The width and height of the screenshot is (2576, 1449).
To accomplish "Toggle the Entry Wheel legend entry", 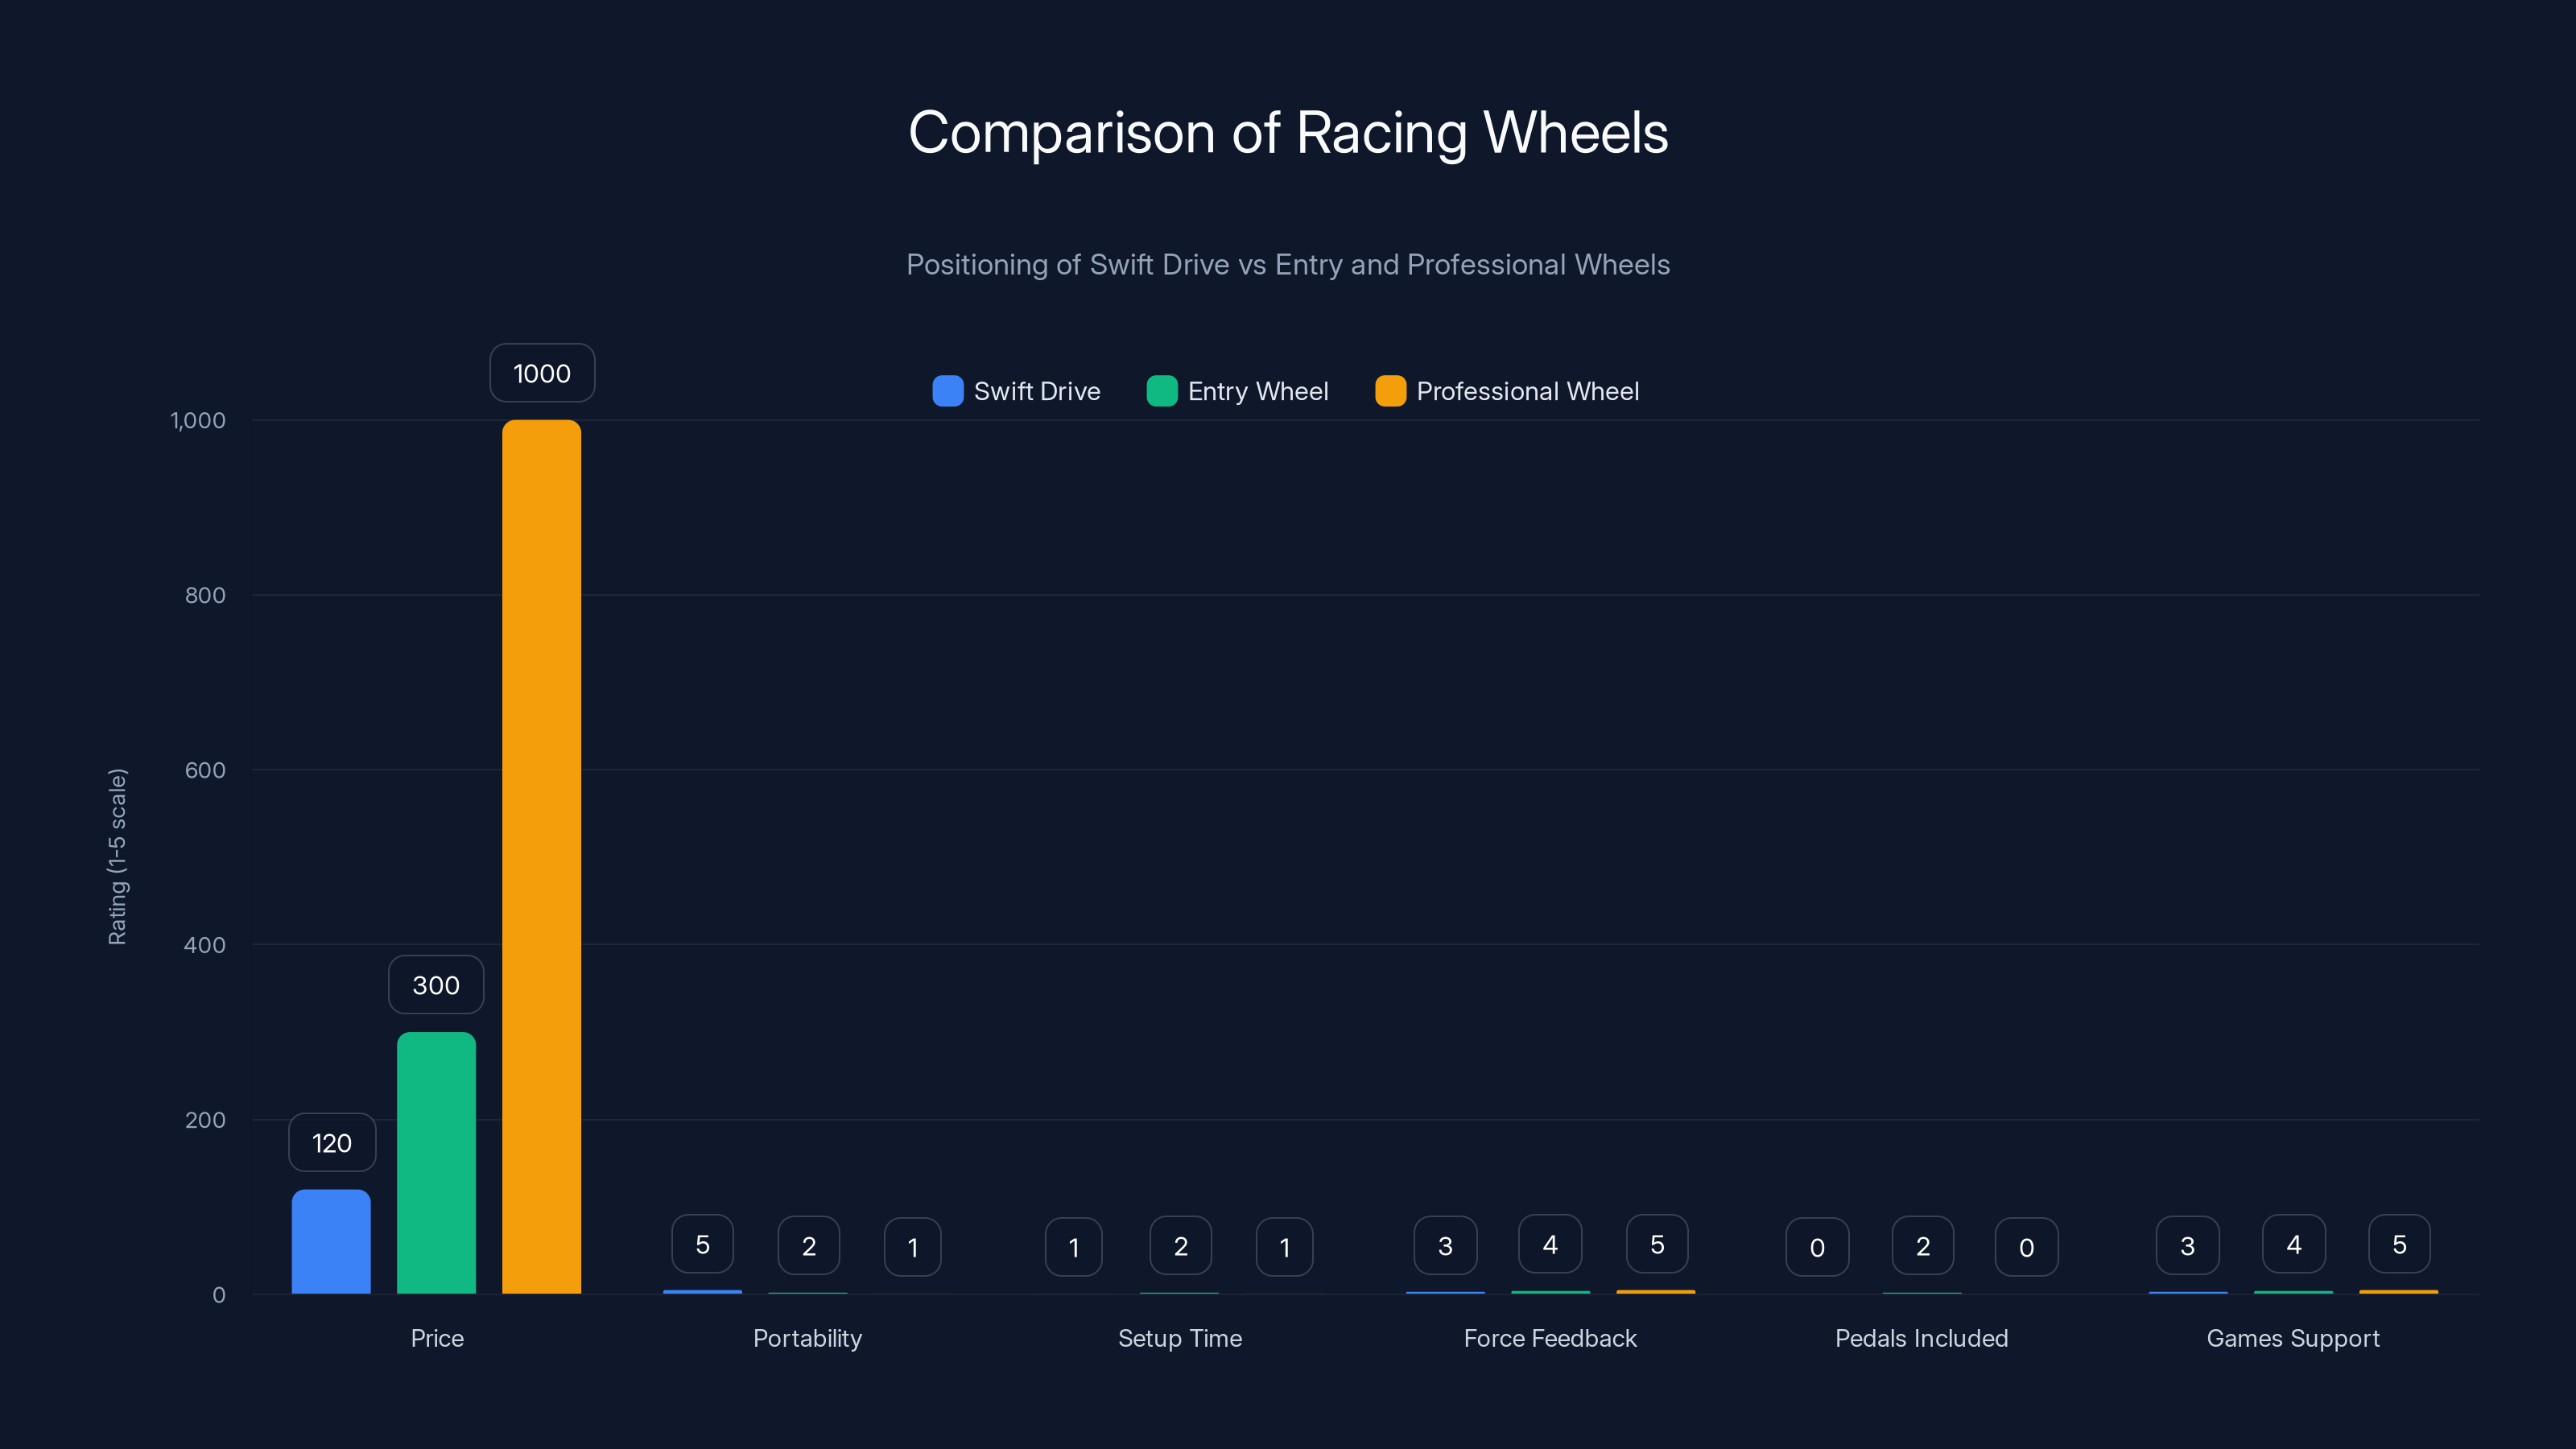I will (1238, 391).
